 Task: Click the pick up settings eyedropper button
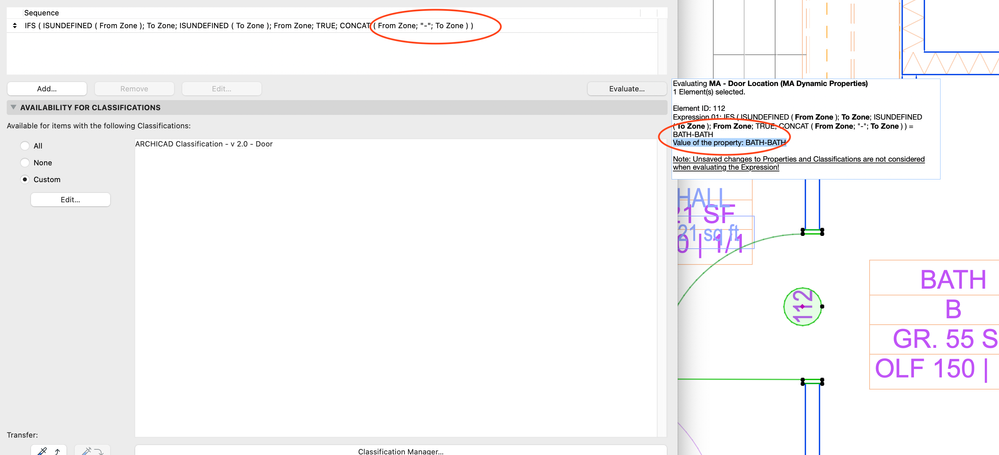(x=49, y=450)
